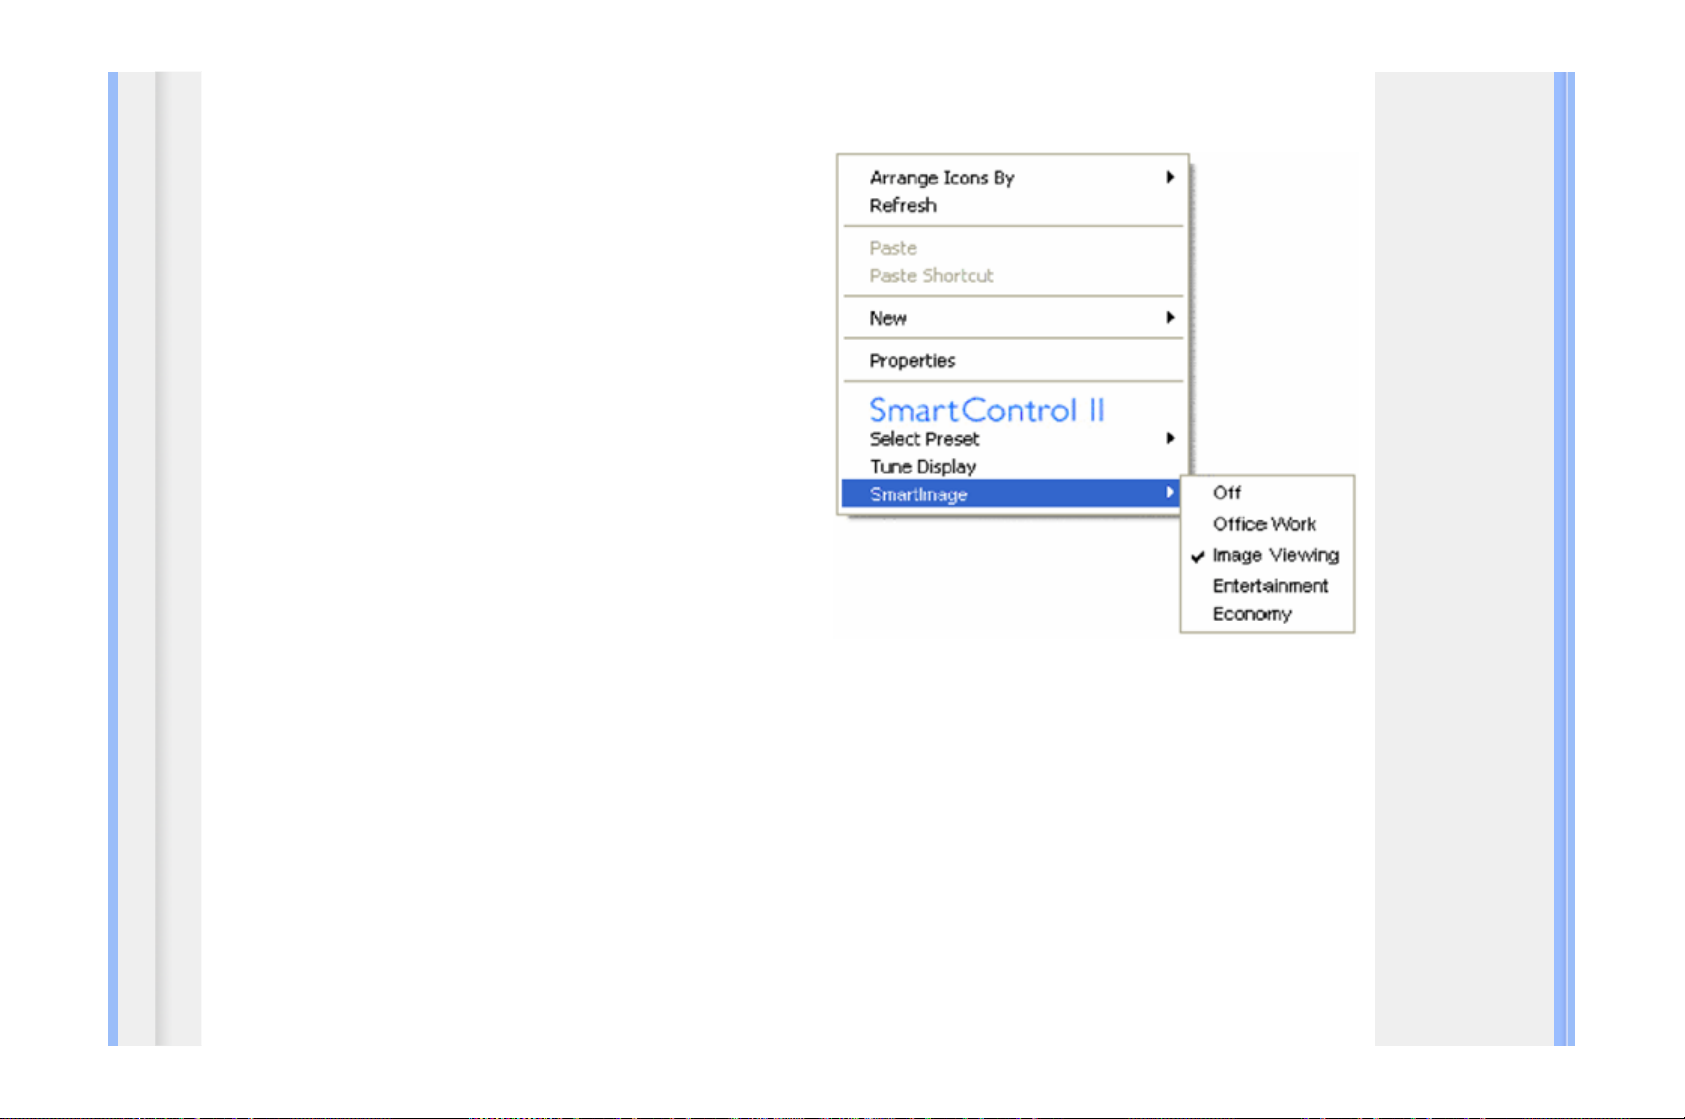This screenshot has height=1119, width=1685.
Task: Expand the submenu arrow beside New
Action: coord(1169,318)
